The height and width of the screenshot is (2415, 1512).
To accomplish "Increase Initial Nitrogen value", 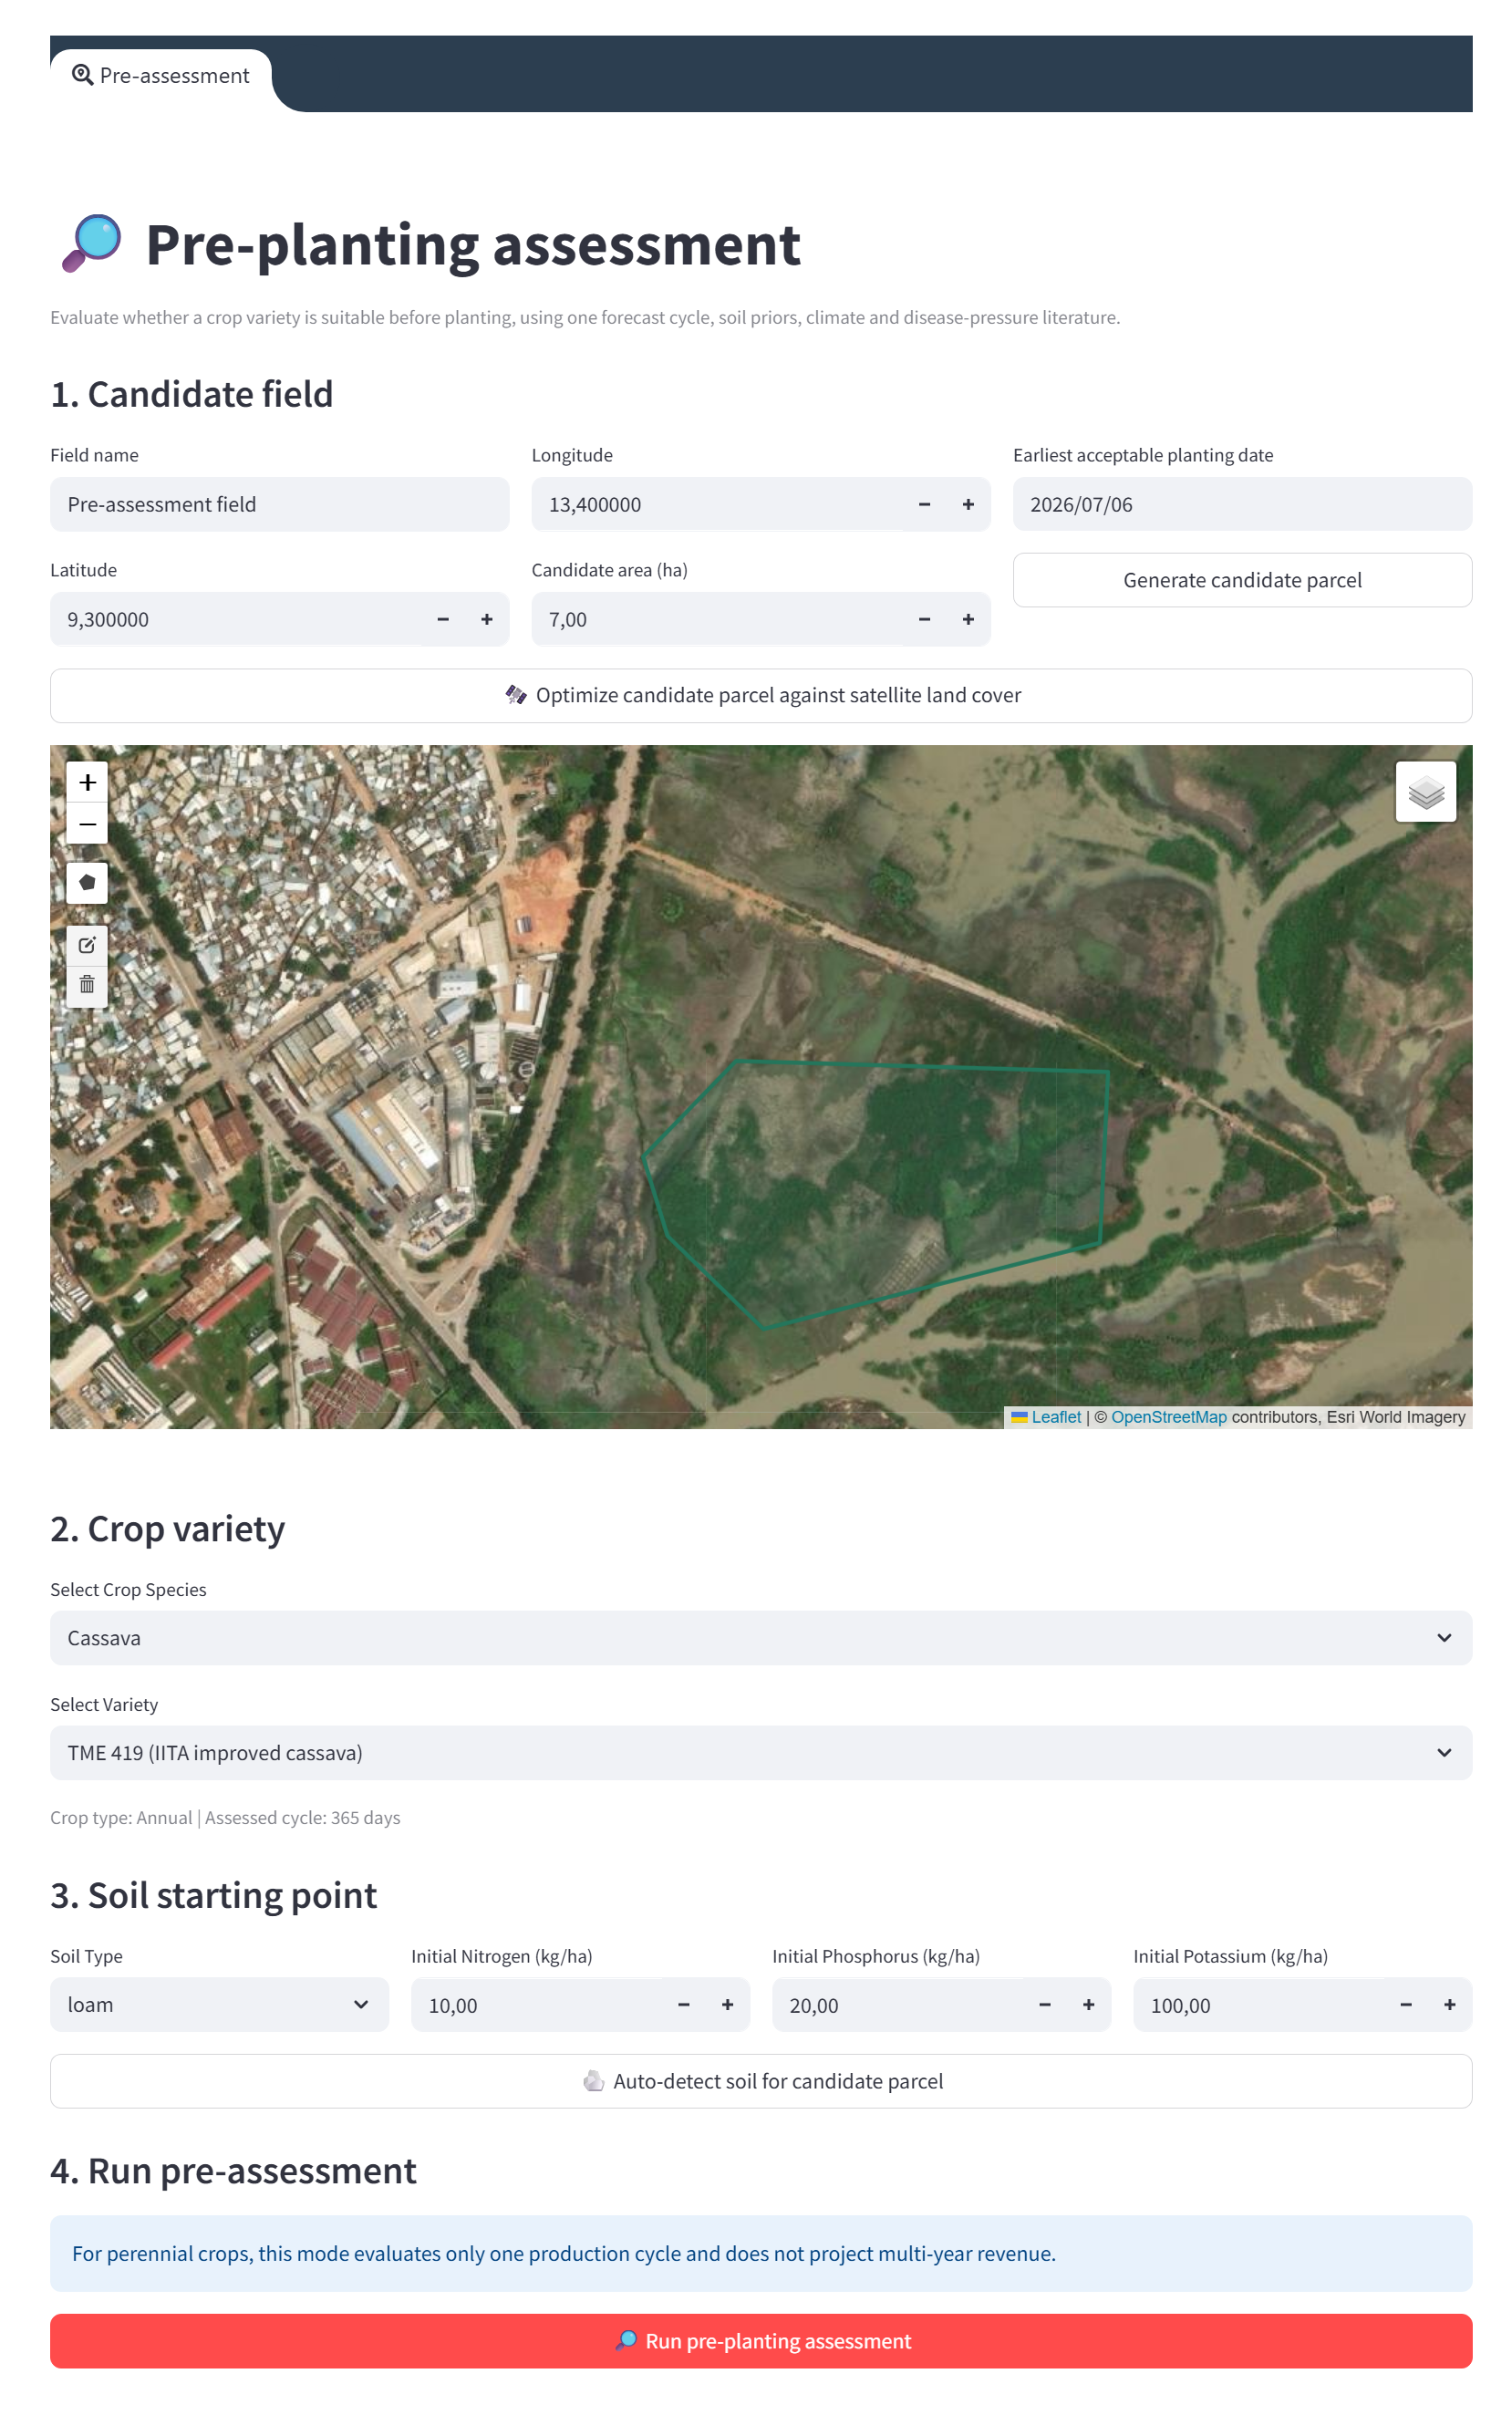I will click(728, 2005).
